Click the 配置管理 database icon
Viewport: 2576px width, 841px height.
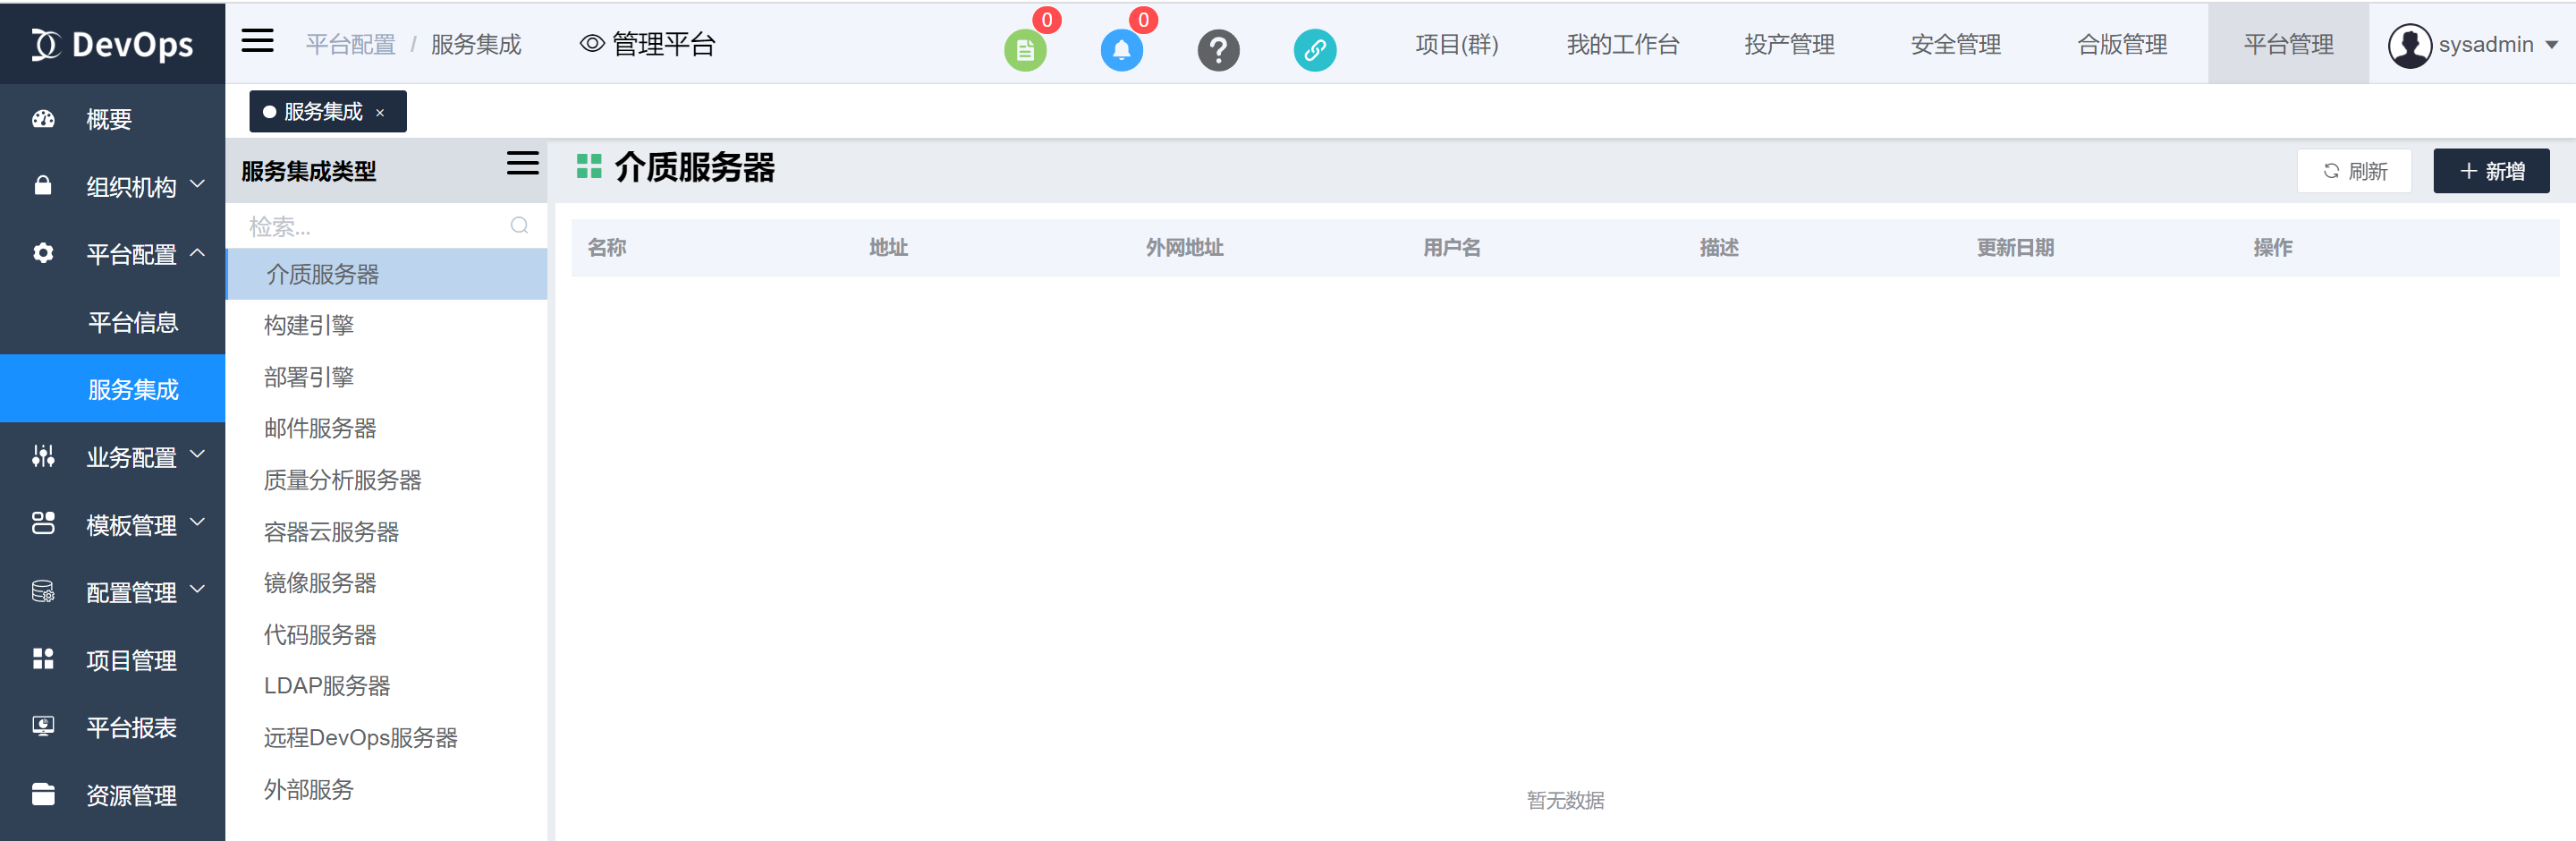pos(43,591)
